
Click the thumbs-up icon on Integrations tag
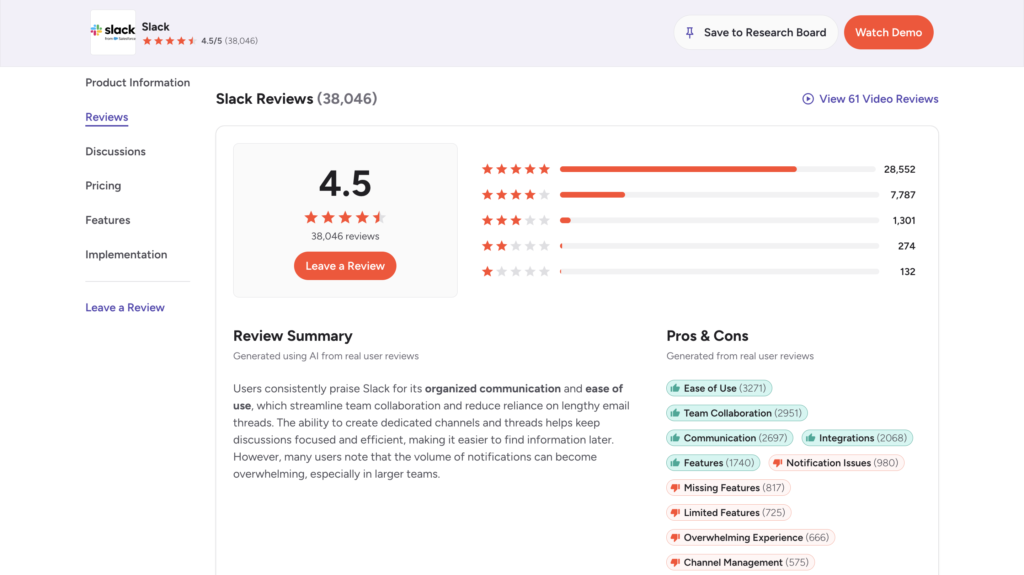pyautogui.click(x=811, y=438)
